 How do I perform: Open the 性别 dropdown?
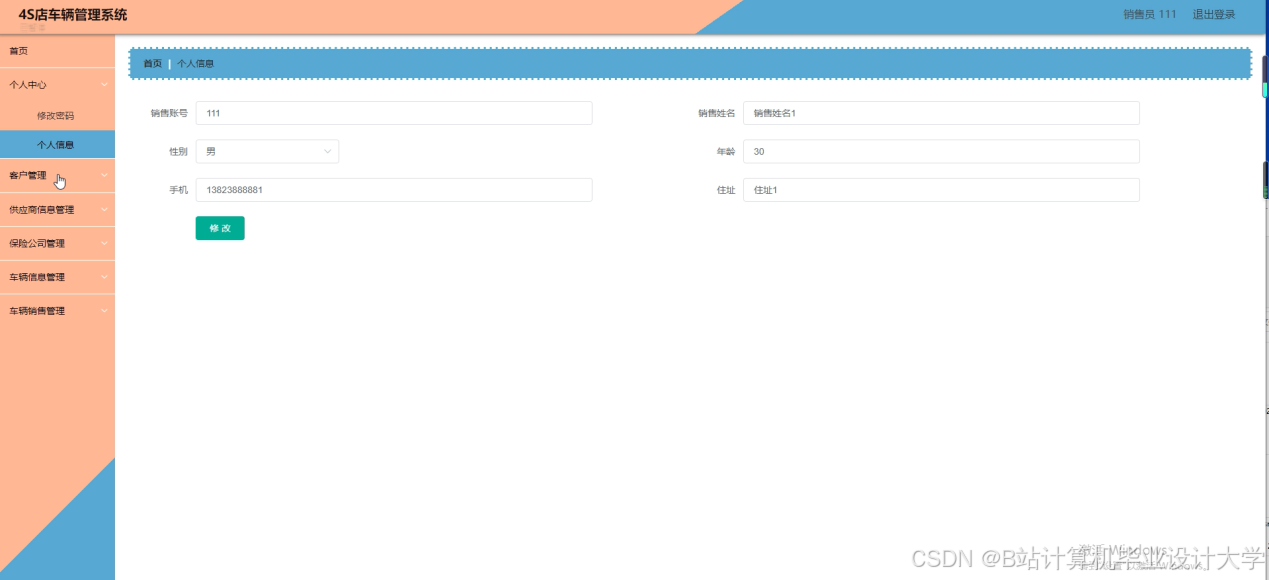267,151
